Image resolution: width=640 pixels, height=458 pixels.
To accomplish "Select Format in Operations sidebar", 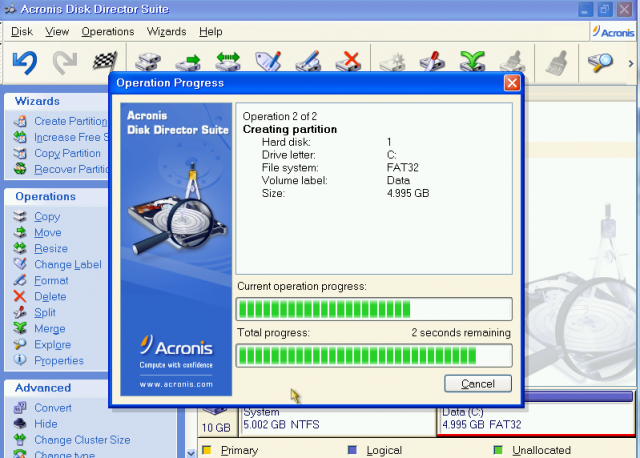I will point(51,280).
